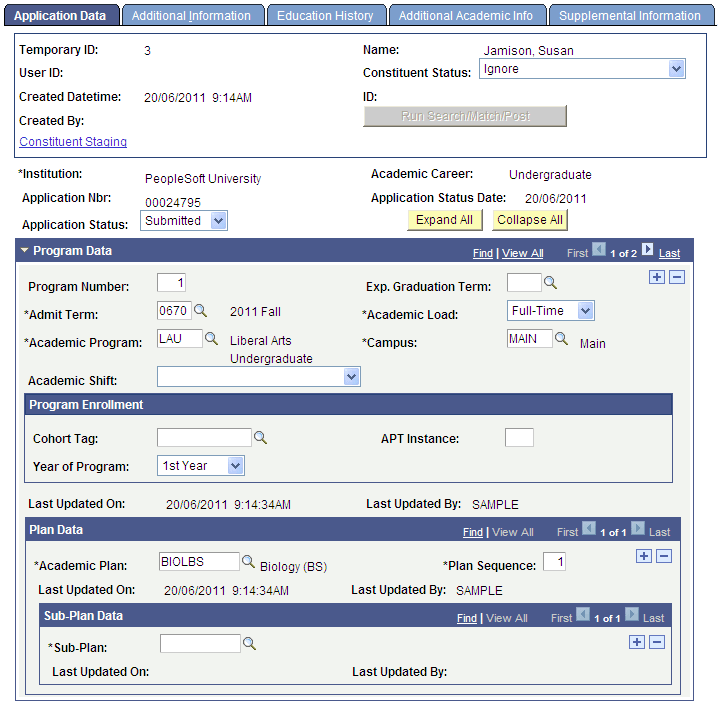Switch to Education History tab
Screen dimensions: 718x704
325,16
